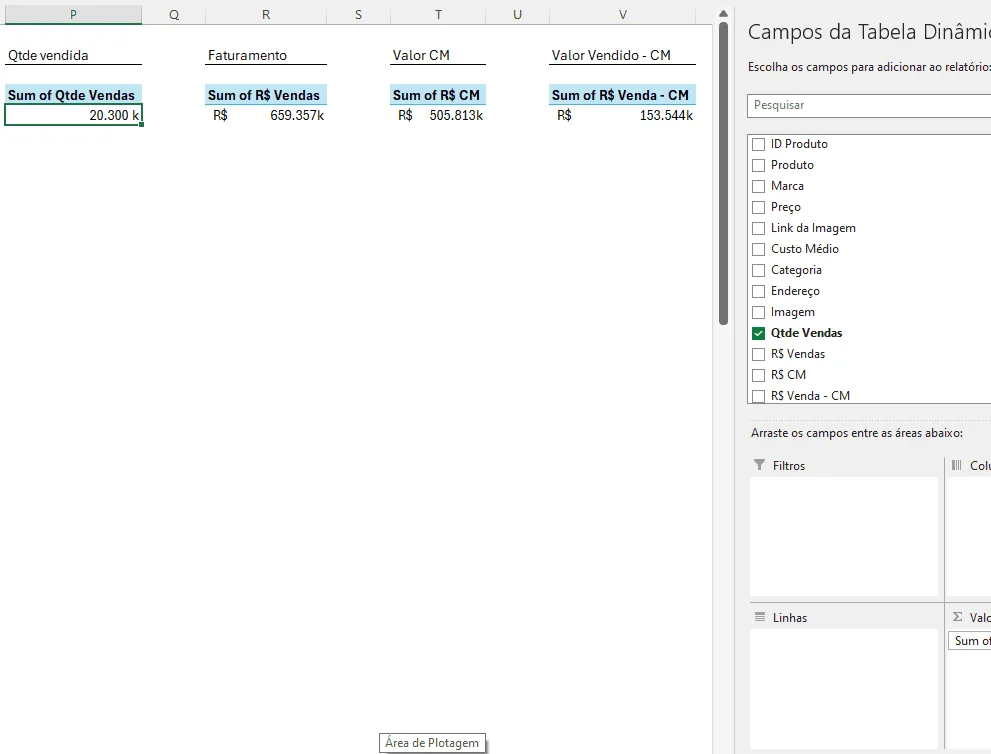
Task: Click the vertical sheet scrollbar thumb
Action: 724,173
